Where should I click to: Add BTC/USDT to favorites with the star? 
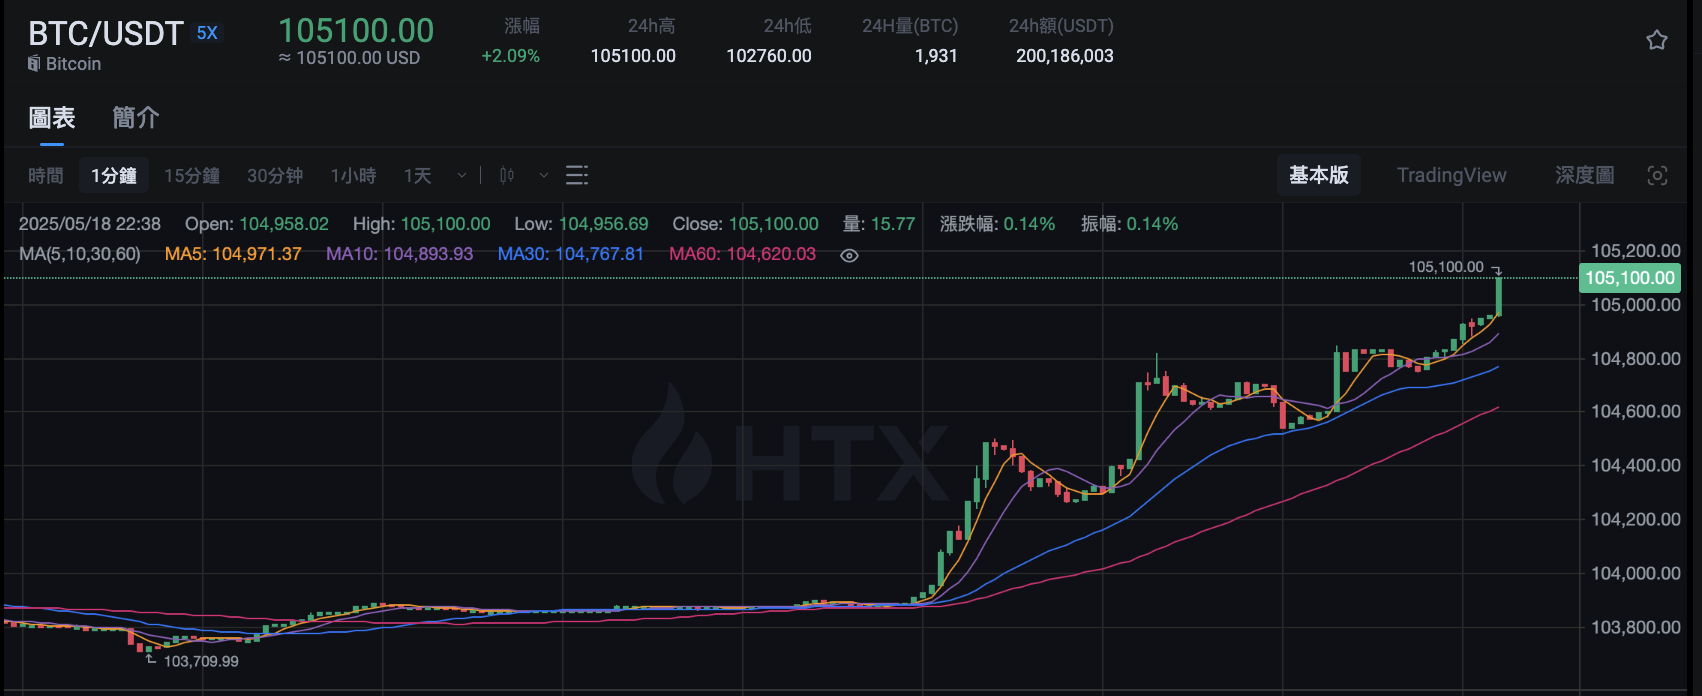[1657, 40]
